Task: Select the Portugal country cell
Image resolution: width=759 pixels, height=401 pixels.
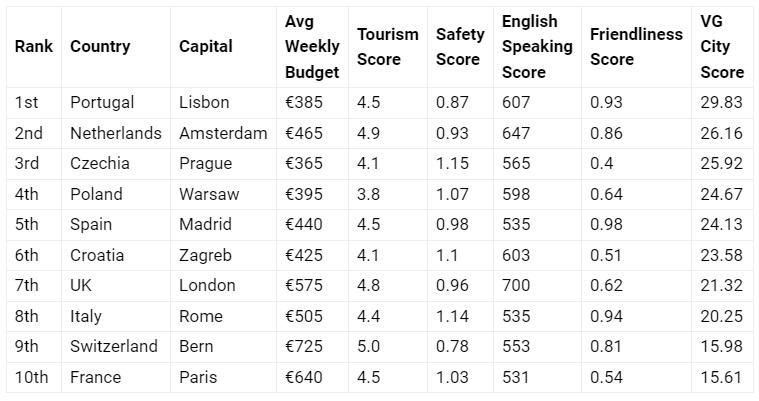Action: coord(102,103)
